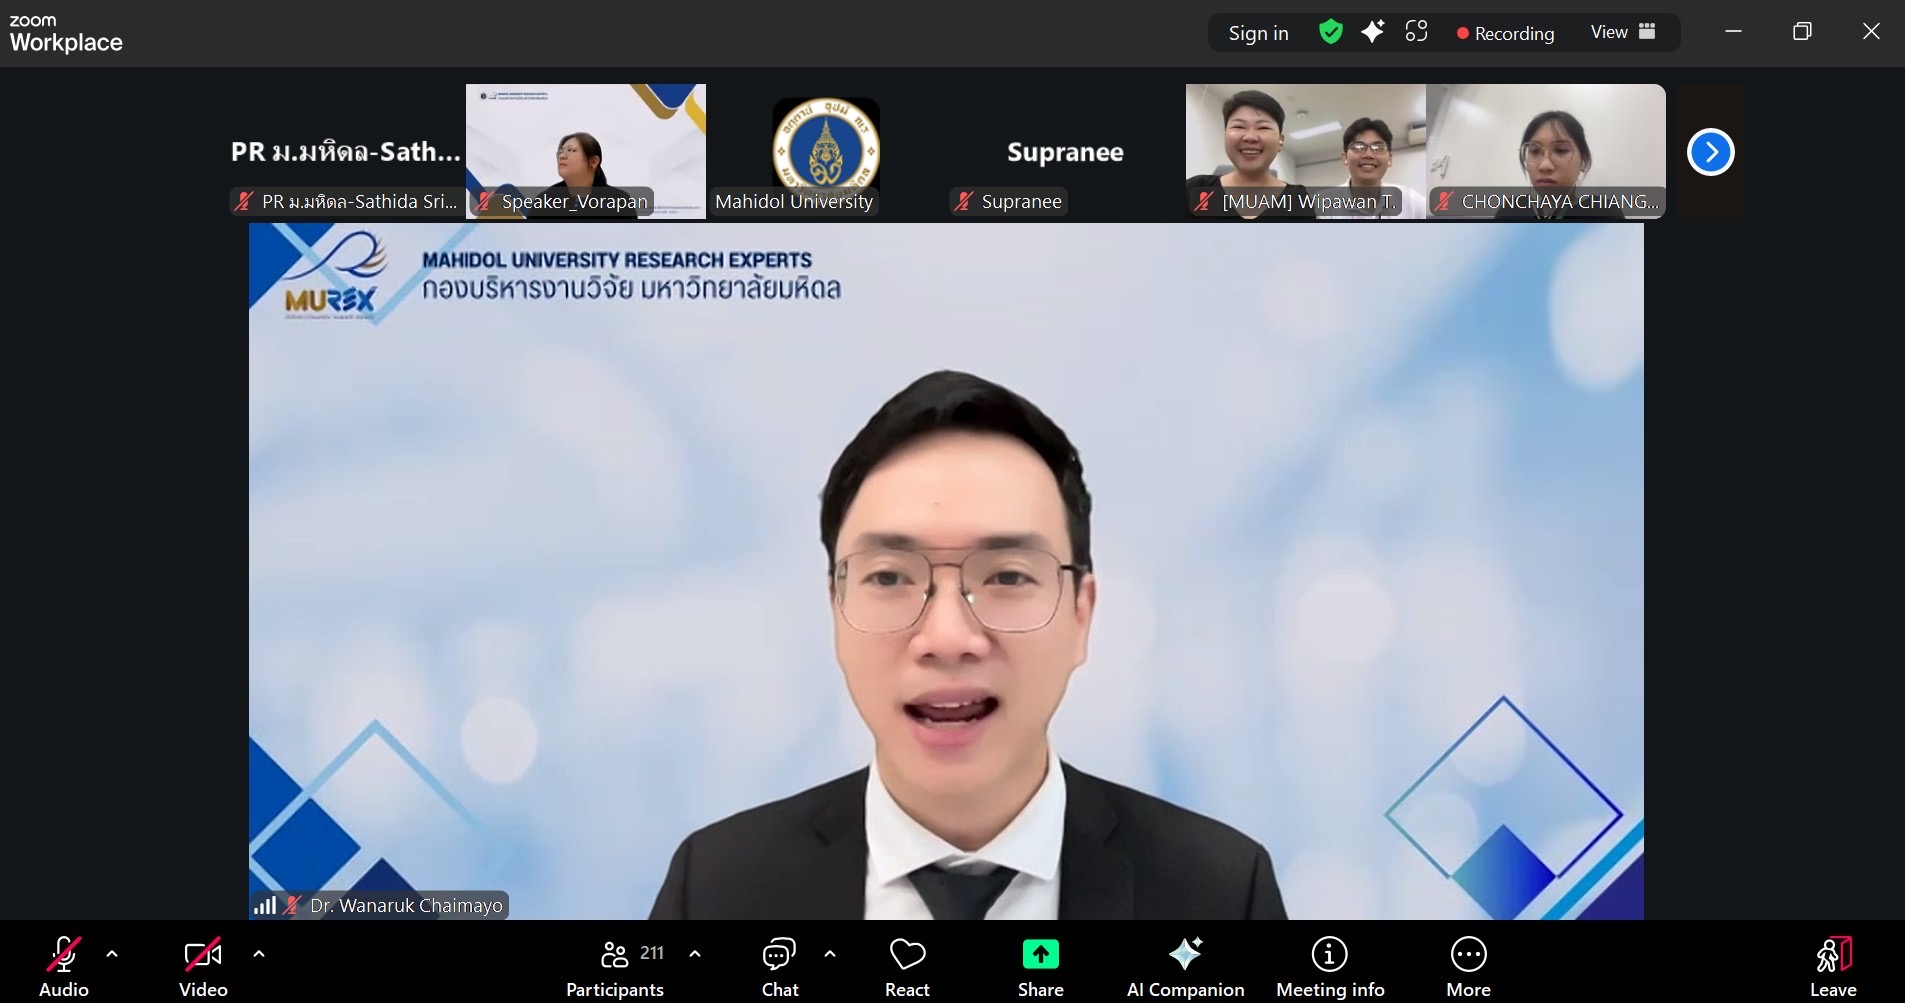Expand the chevron next to Chat
Image resolution: width=1905 pixels, height=1003 pixels.
tap(830, 954)
